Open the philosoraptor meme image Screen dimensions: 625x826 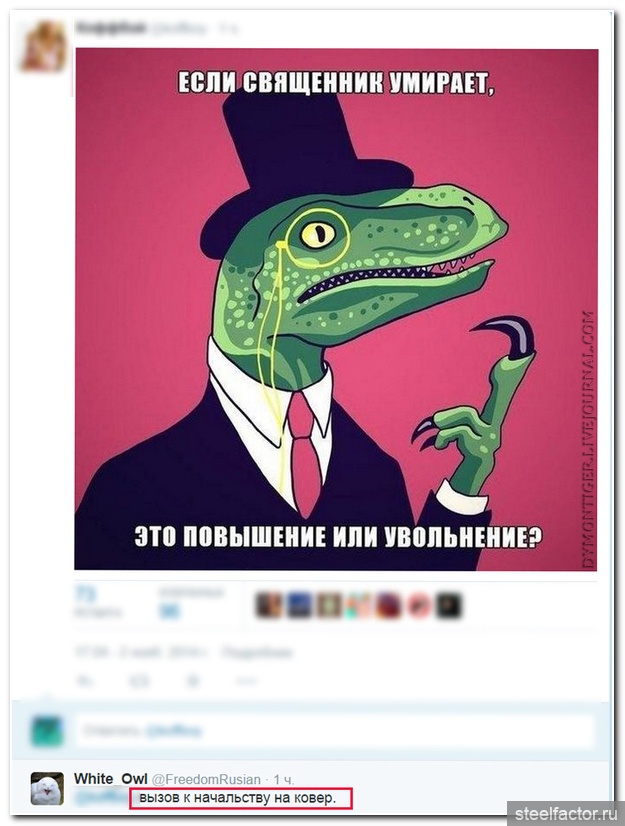pos(336,309)
